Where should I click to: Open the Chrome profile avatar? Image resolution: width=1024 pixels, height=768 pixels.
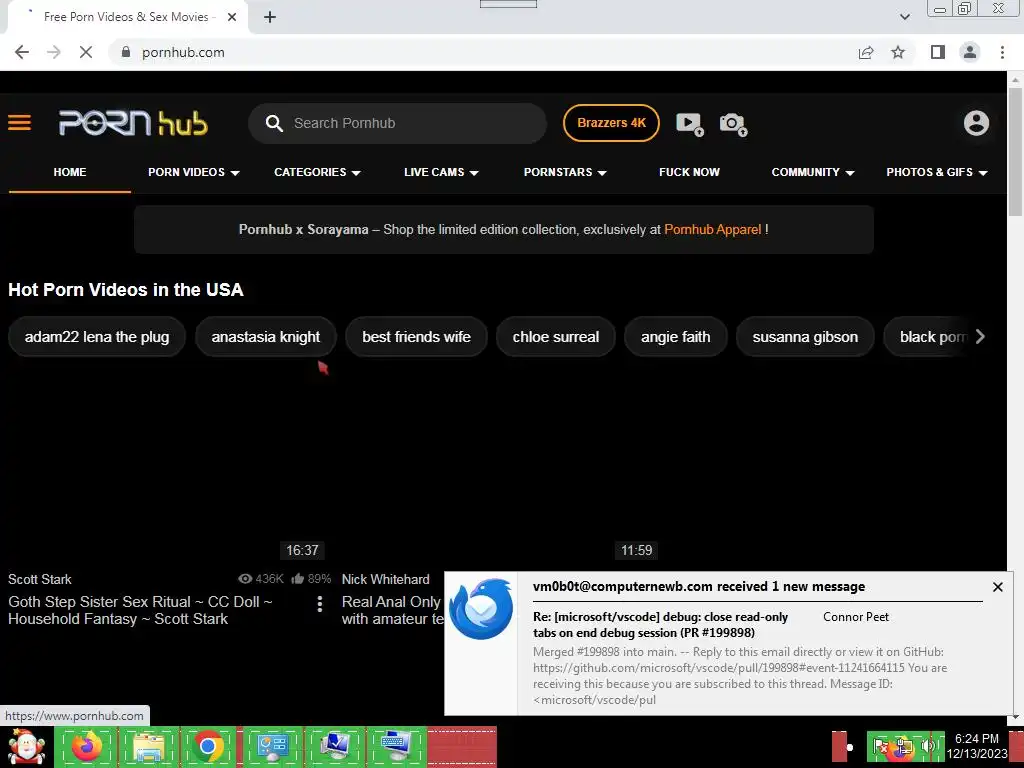[x=970, y=52]
